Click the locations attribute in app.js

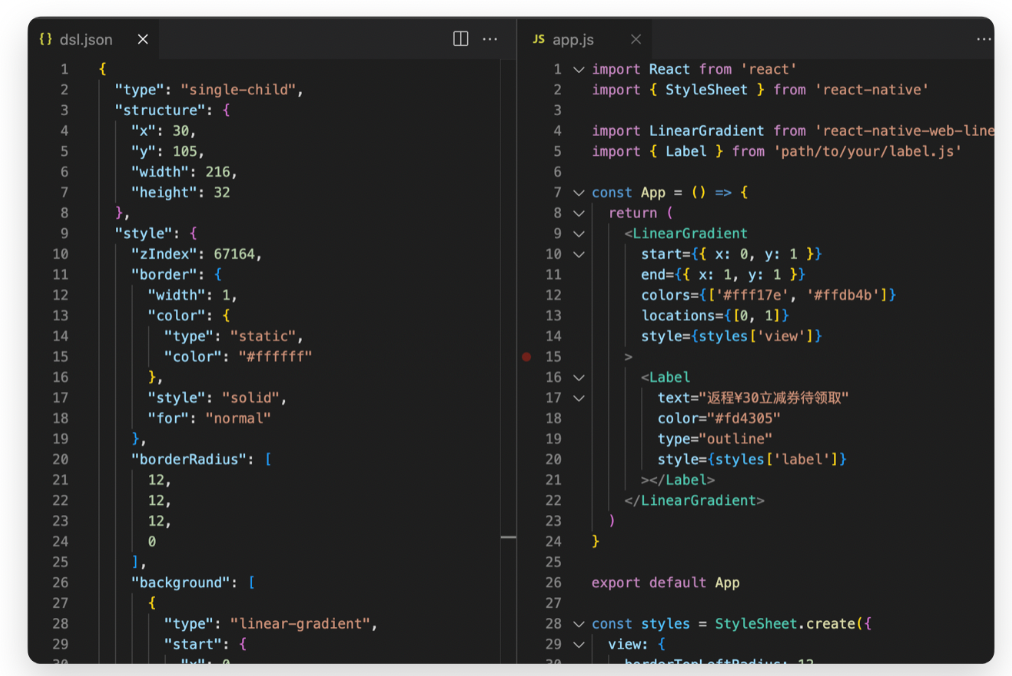point(714,316)
